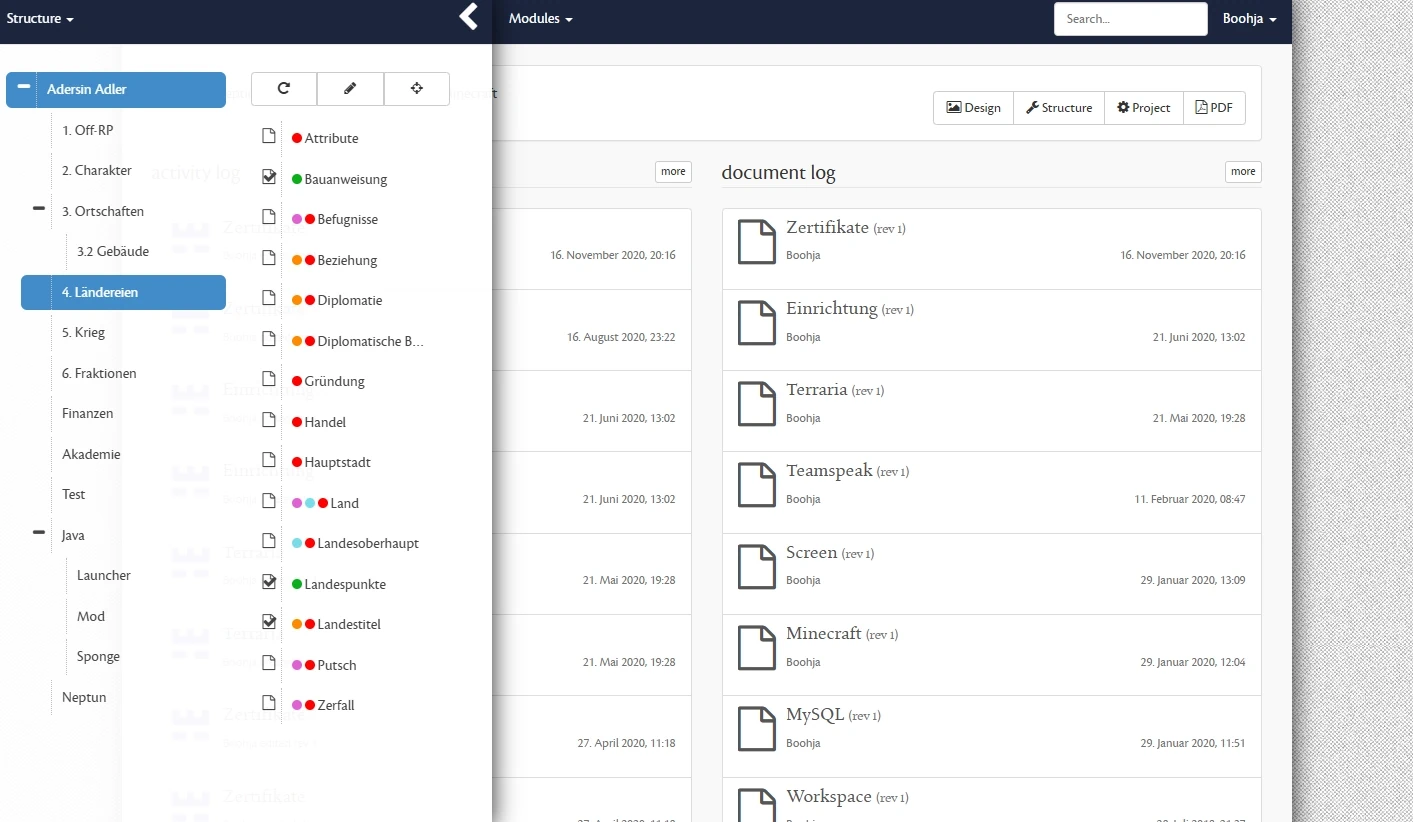
Task: Select 5. Krieg in the tree
Action: [83, 333]
